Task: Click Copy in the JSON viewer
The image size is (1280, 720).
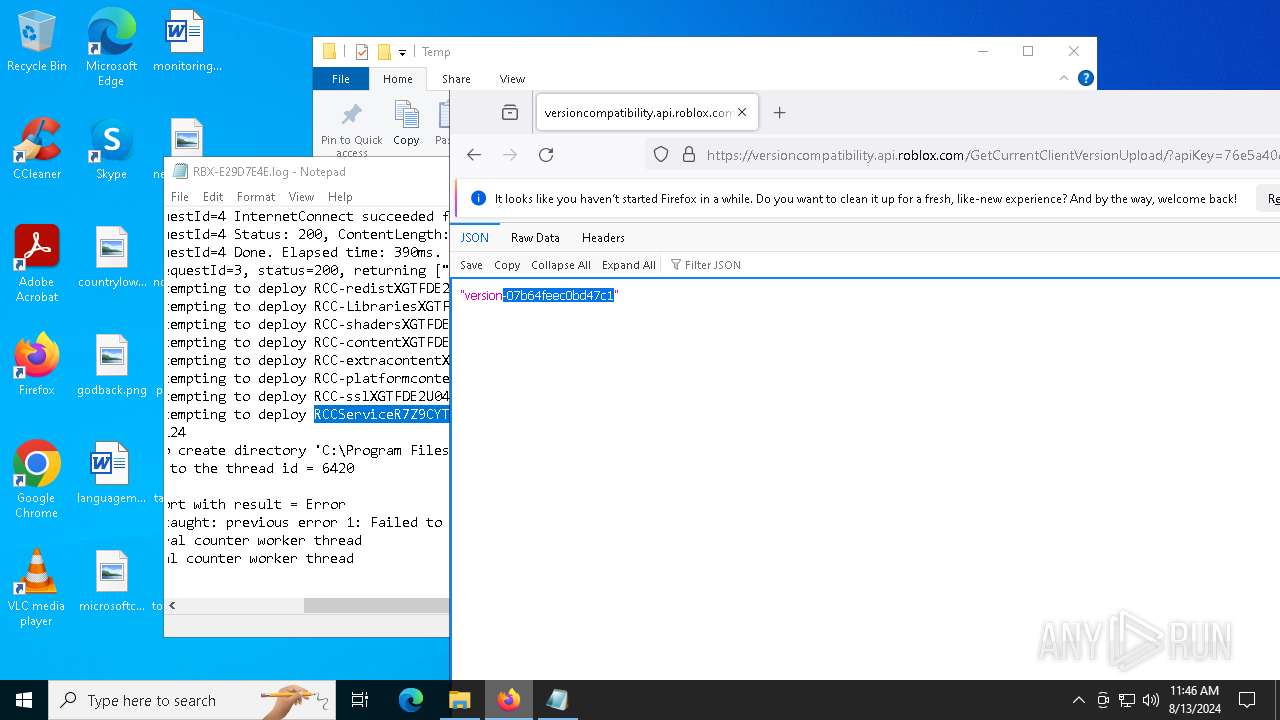Action: pos(507,265)
